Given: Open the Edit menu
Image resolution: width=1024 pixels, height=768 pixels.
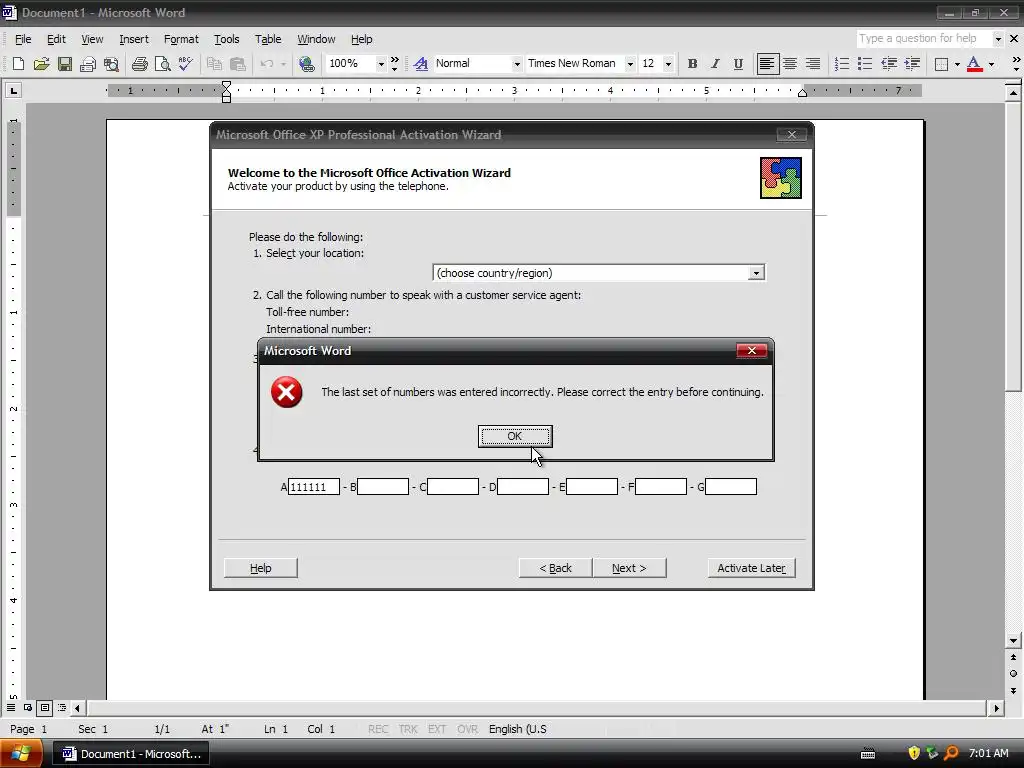Looking at the screenshot, I should coord(56,39).
